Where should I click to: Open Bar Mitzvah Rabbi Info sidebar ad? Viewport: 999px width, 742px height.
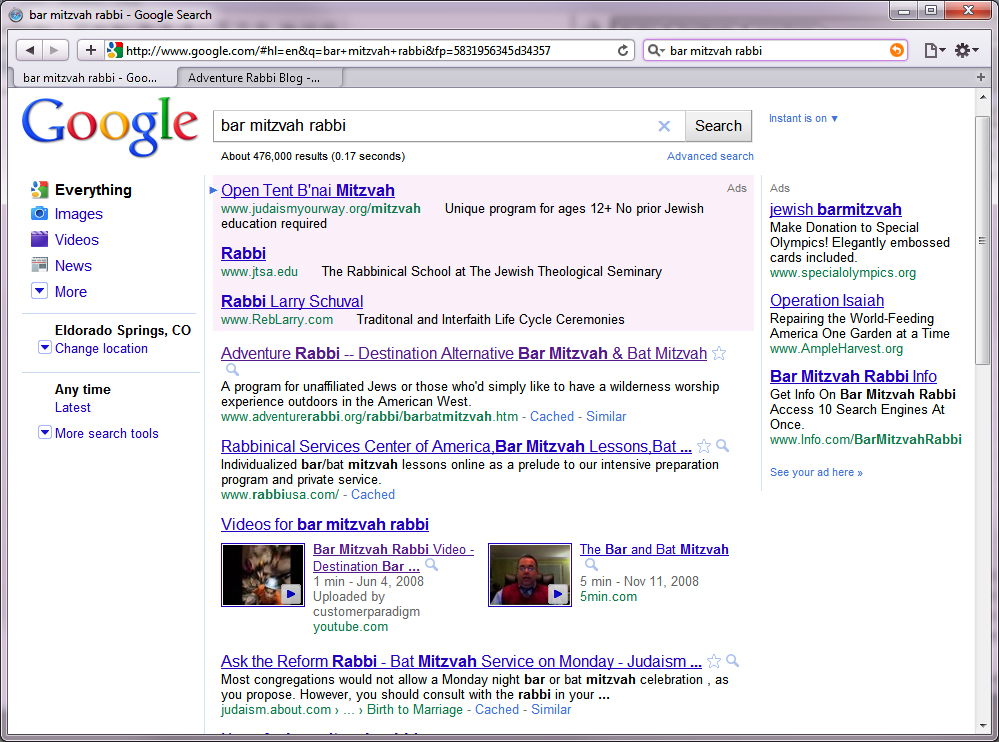(853, 376)
